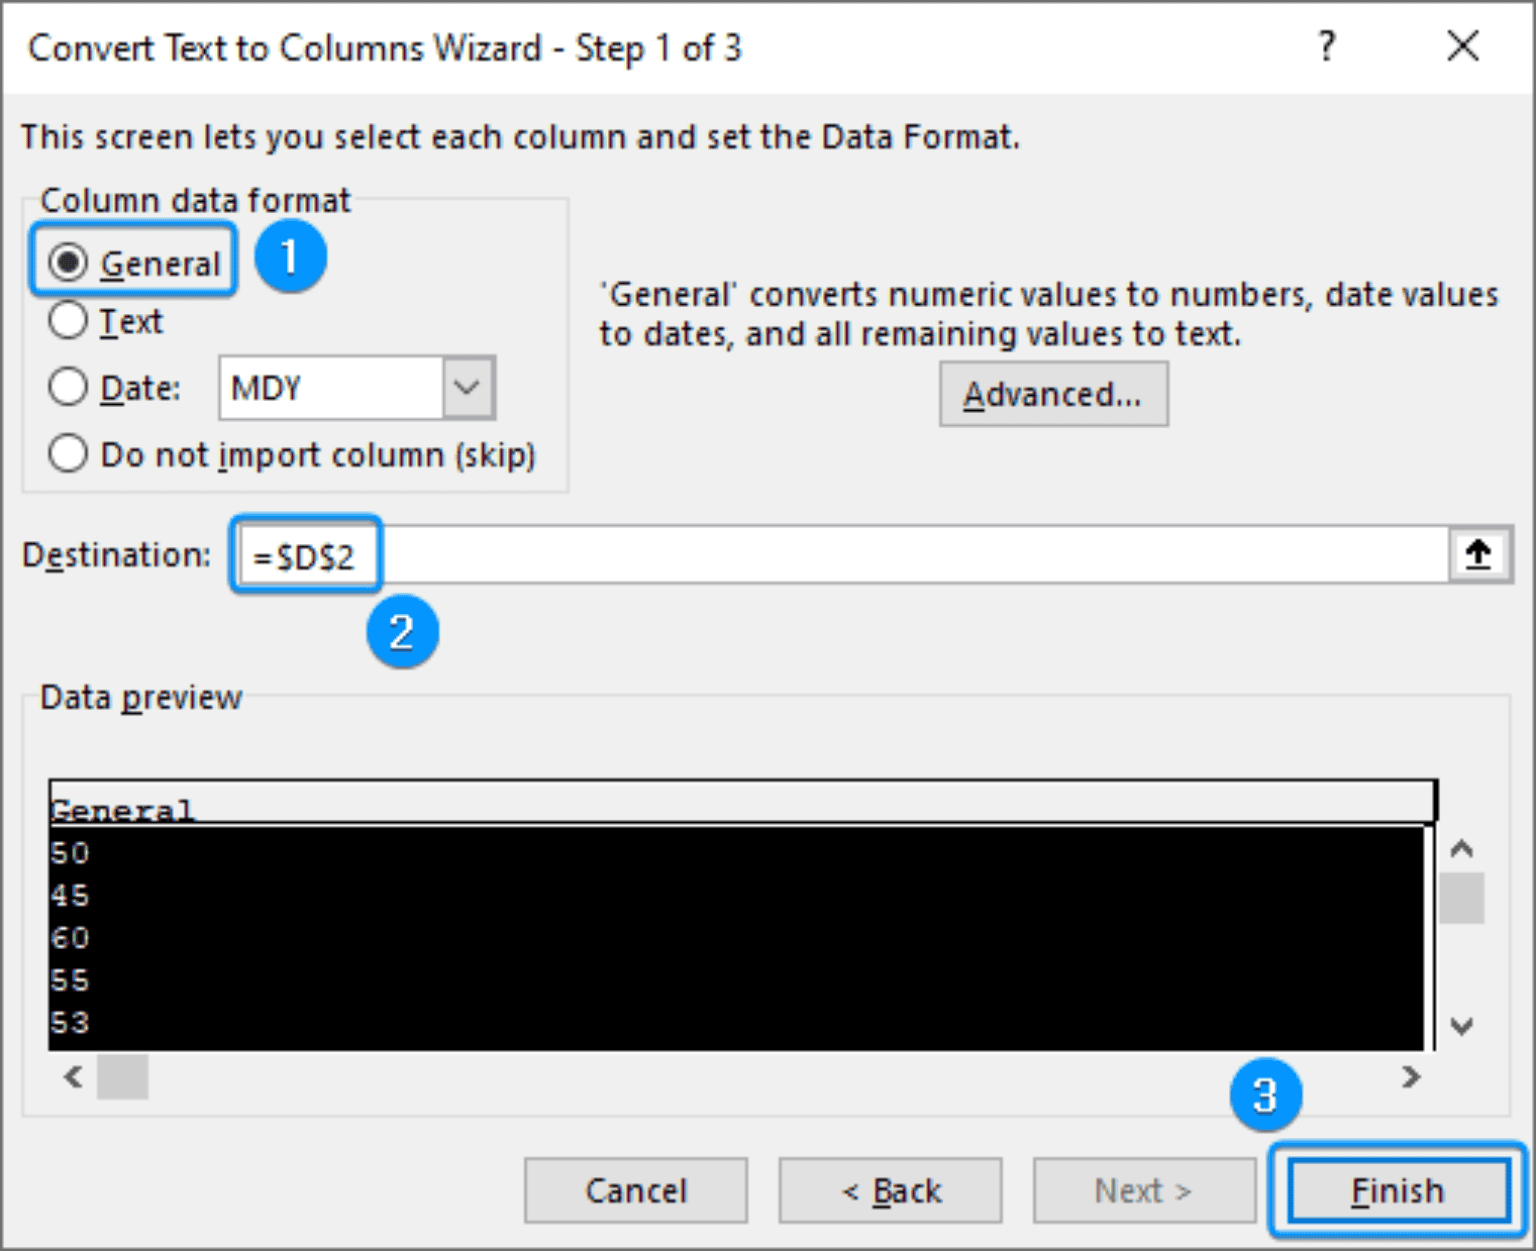The image size is (1536, 1251).
Task: Click the right scroll arrow below Data preview
Action: coord(1410,1078)
